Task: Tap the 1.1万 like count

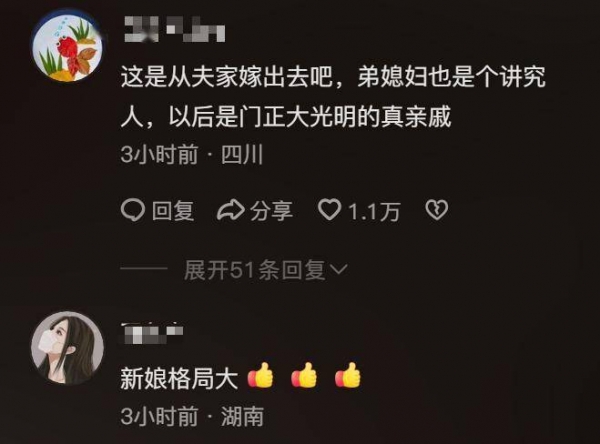Action: [374, 211]
